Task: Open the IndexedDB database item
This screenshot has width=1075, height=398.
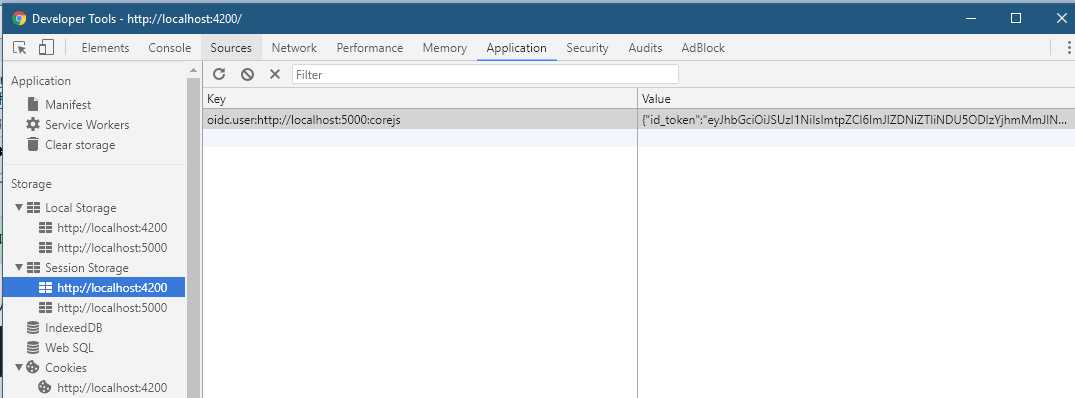Action: [64, 328]
